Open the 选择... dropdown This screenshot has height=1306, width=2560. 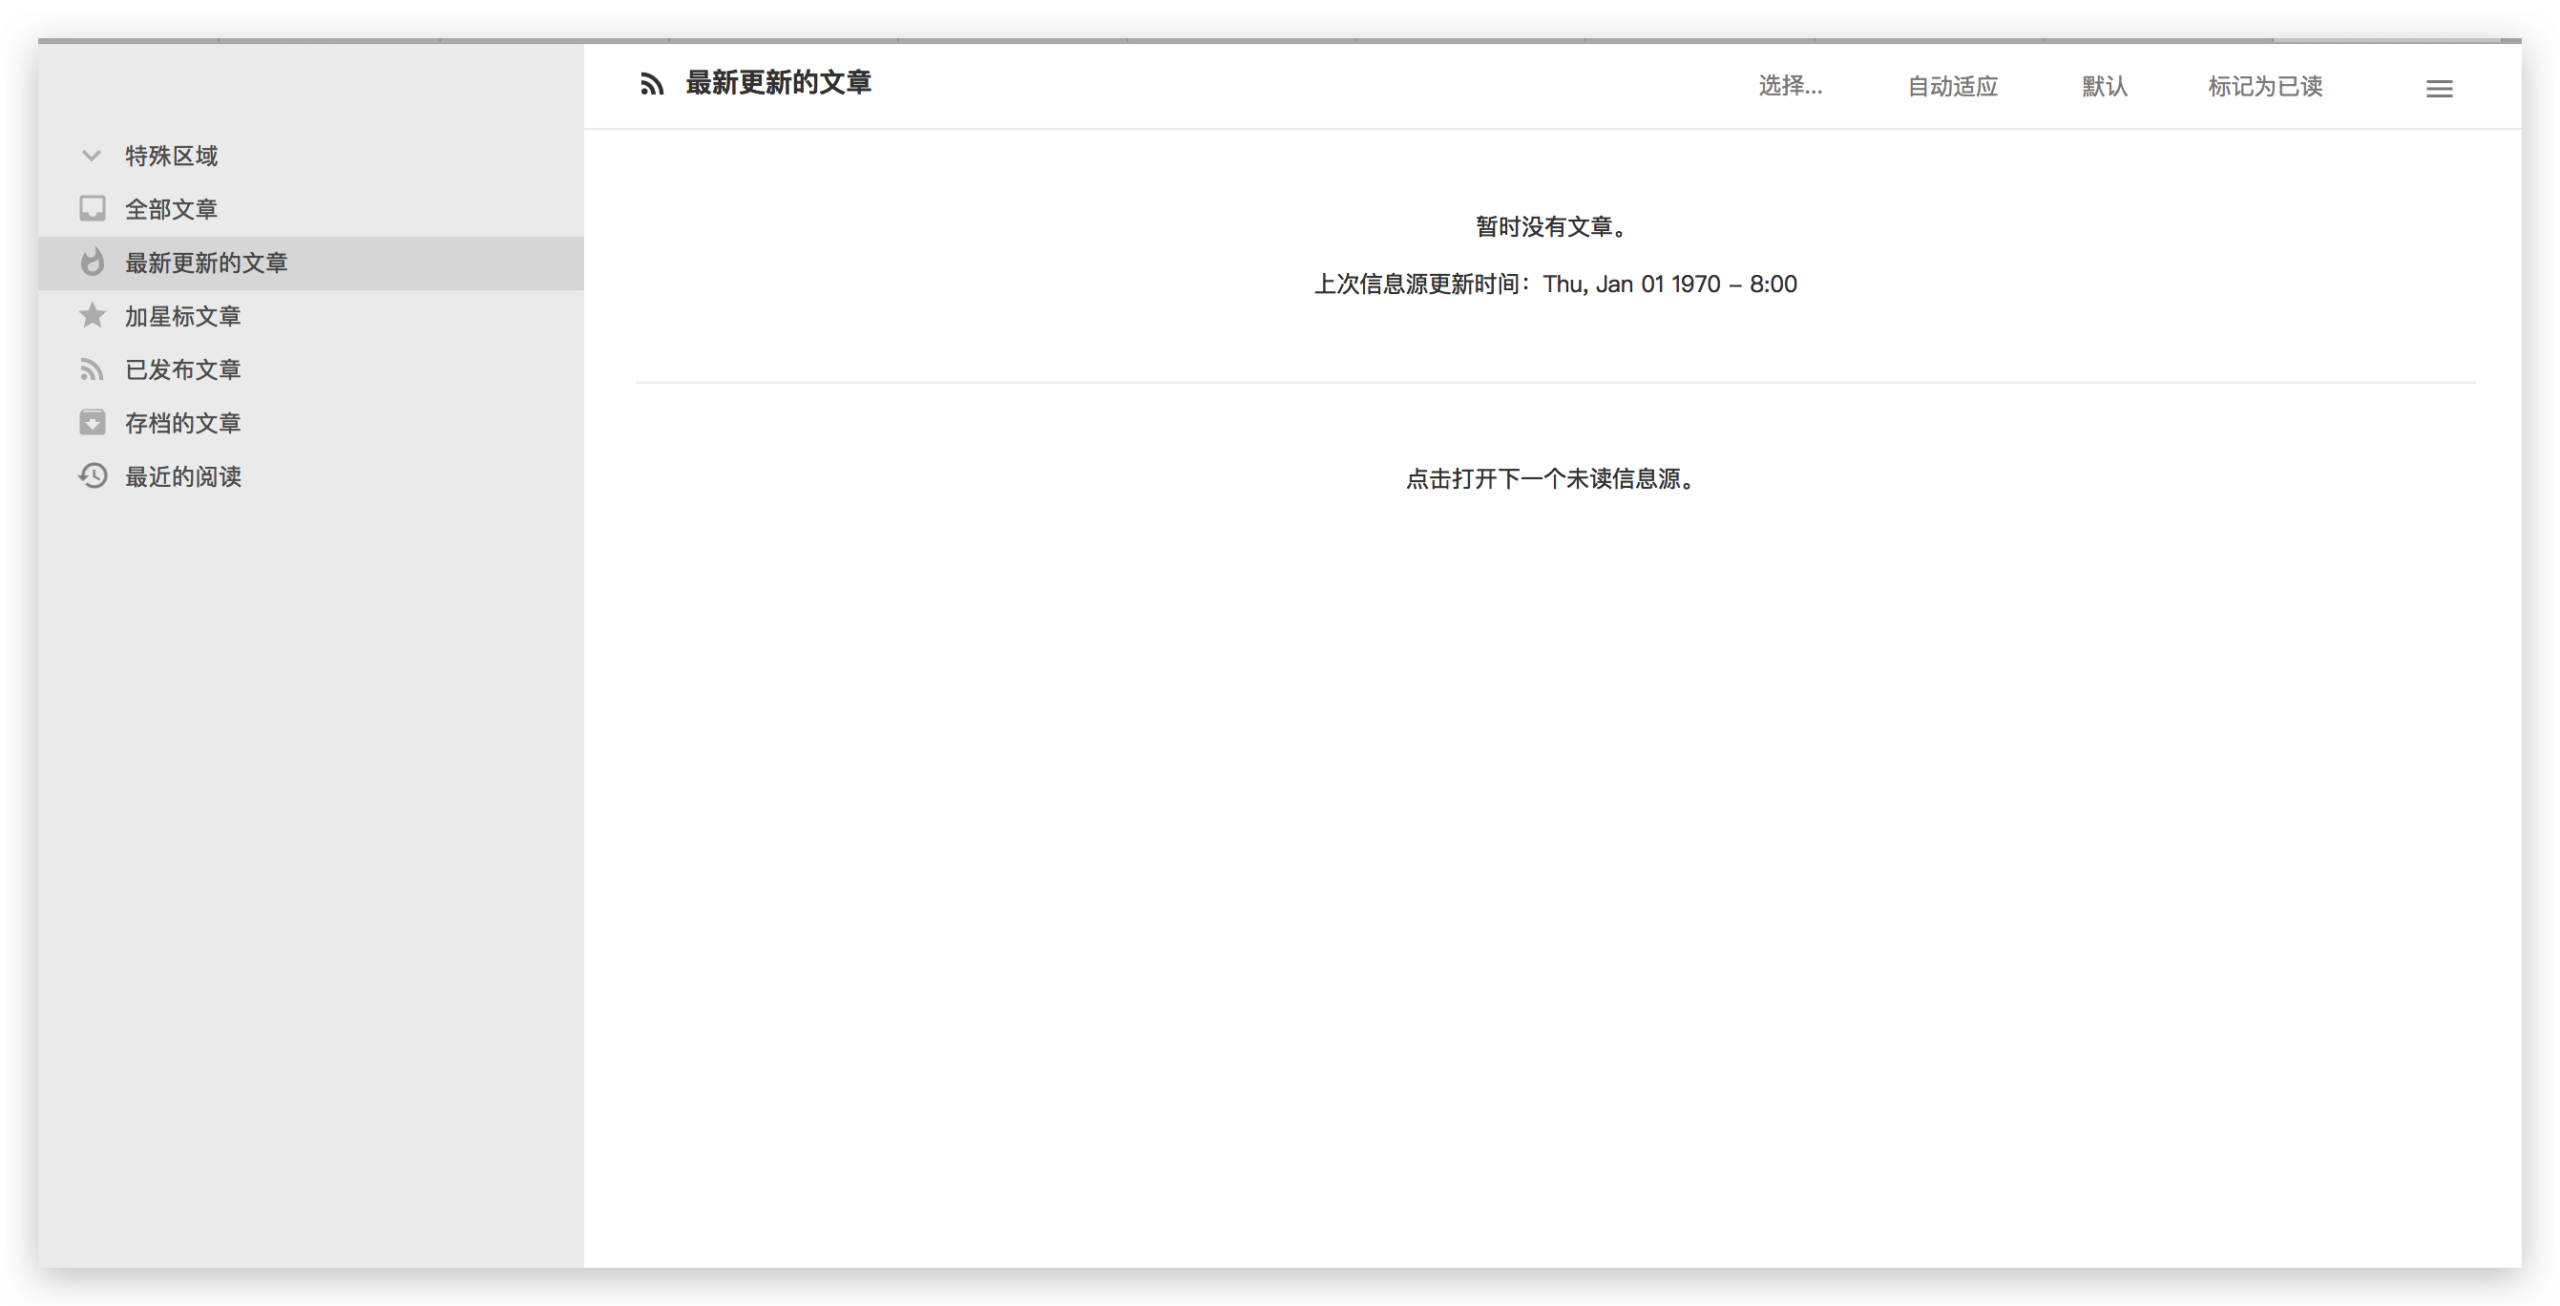point(1790,86)
